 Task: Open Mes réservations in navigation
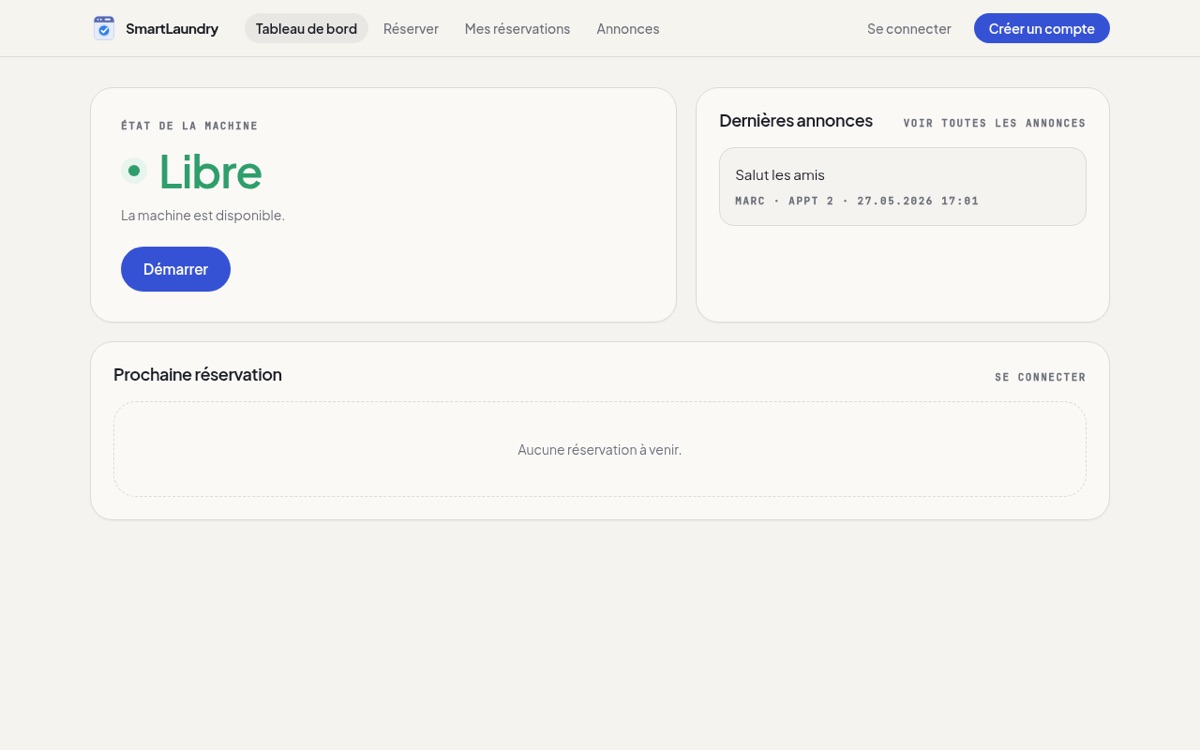(x=517, y=28)
